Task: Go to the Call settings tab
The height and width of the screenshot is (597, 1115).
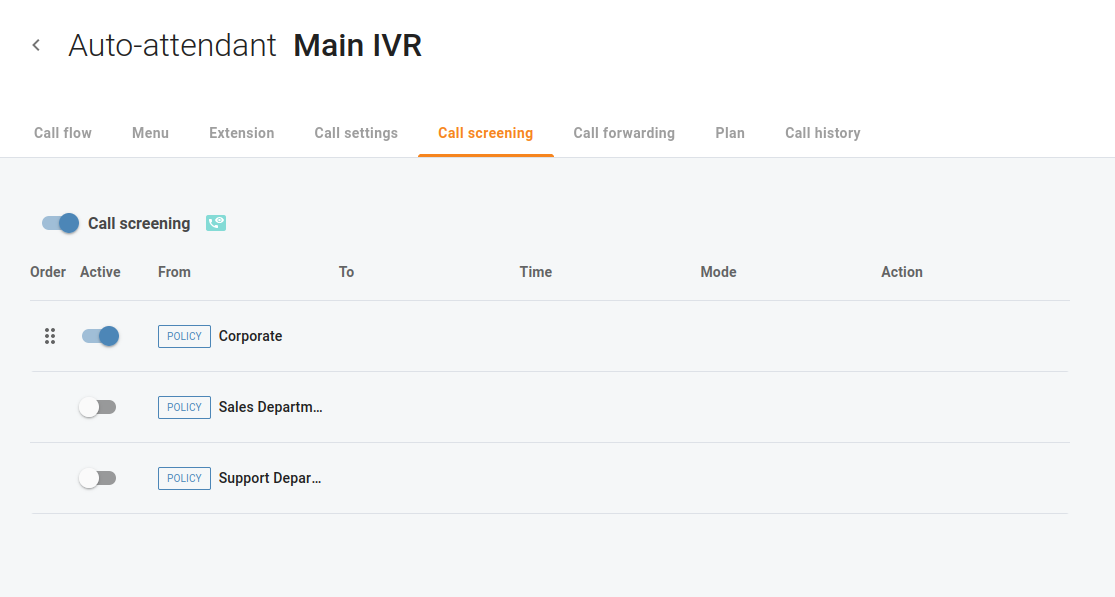Action: click(356, 133)
